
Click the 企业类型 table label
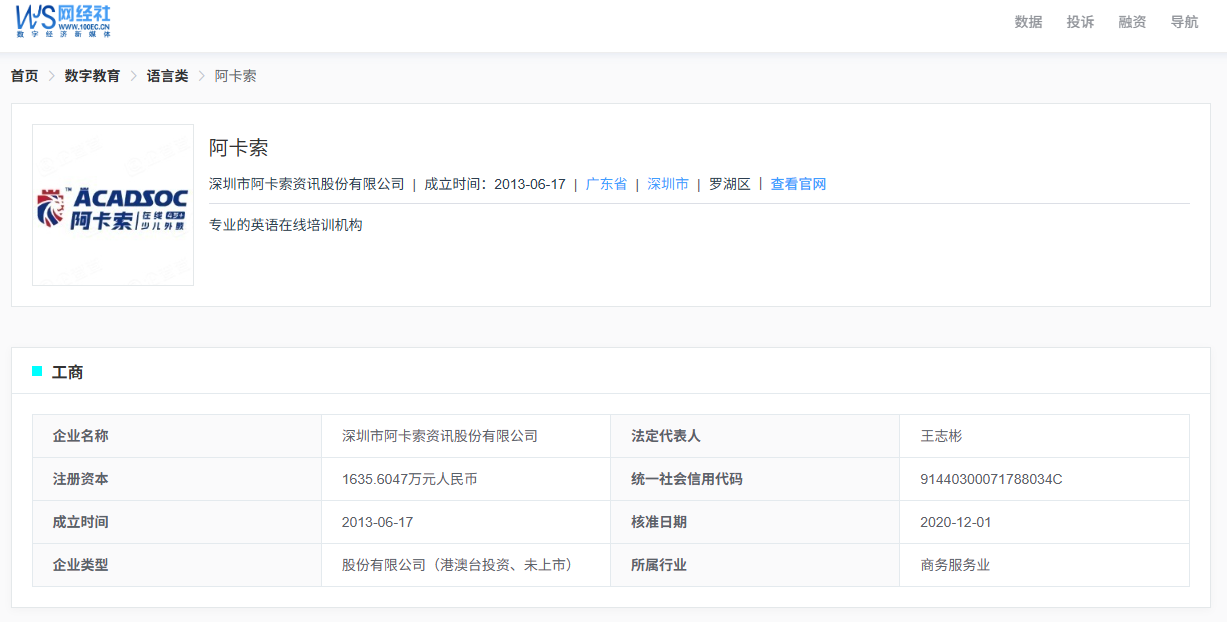81,565
